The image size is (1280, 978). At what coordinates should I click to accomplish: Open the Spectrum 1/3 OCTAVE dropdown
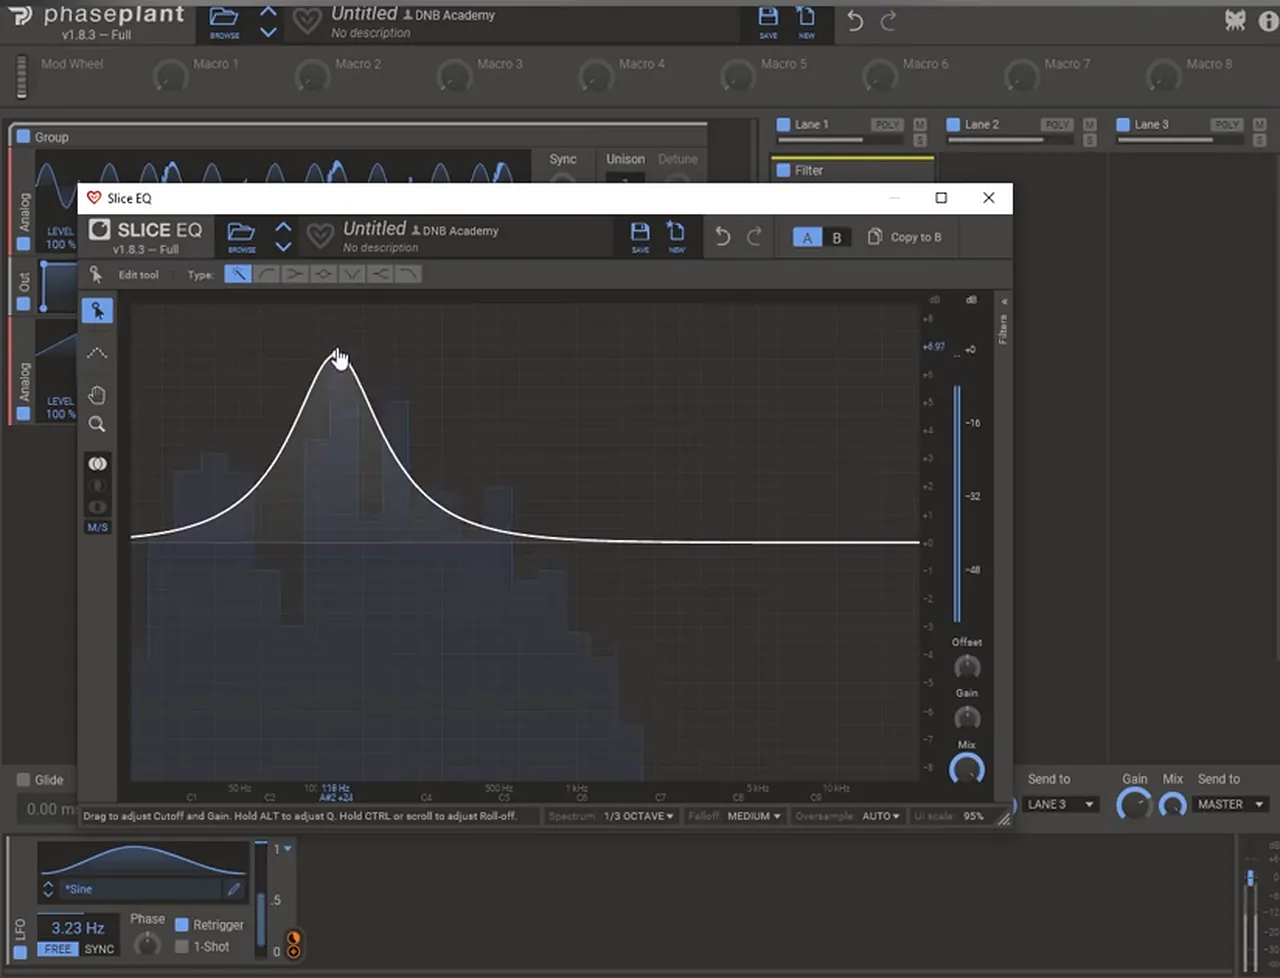638,816
